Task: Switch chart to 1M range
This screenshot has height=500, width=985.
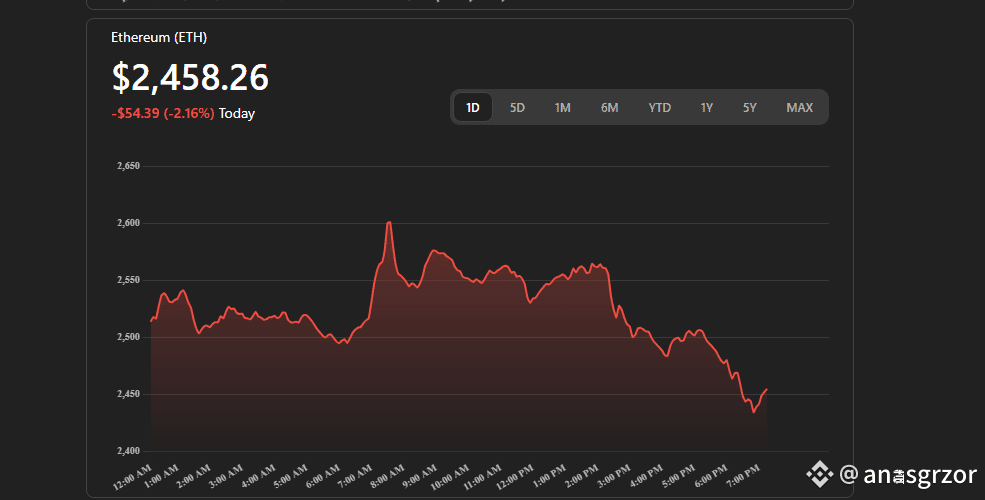Action: pos(562,107)
